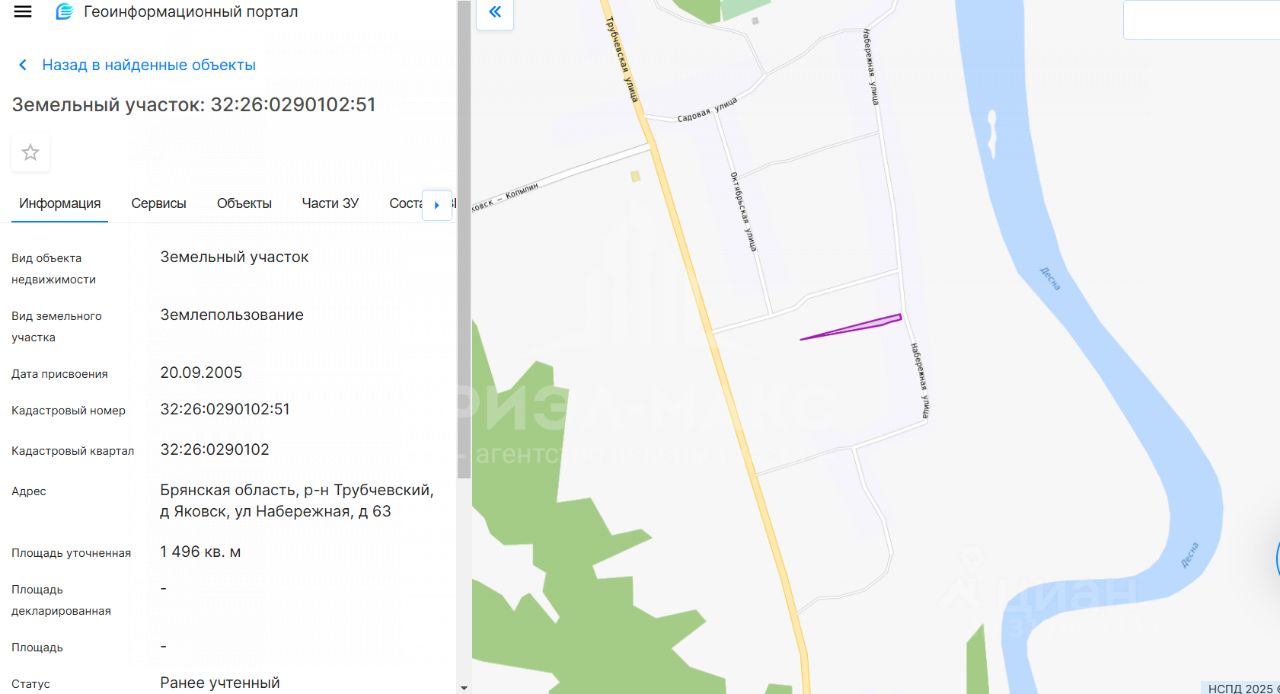Collapse side panel with double chevron button
Screen dimensions: 1280x694
[495, 13]
